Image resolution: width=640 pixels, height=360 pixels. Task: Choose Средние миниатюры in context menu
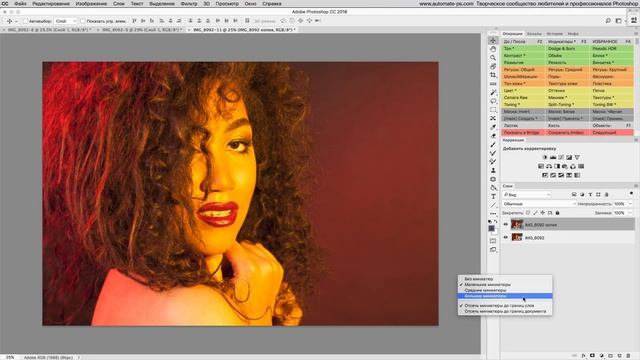[505, 290]
